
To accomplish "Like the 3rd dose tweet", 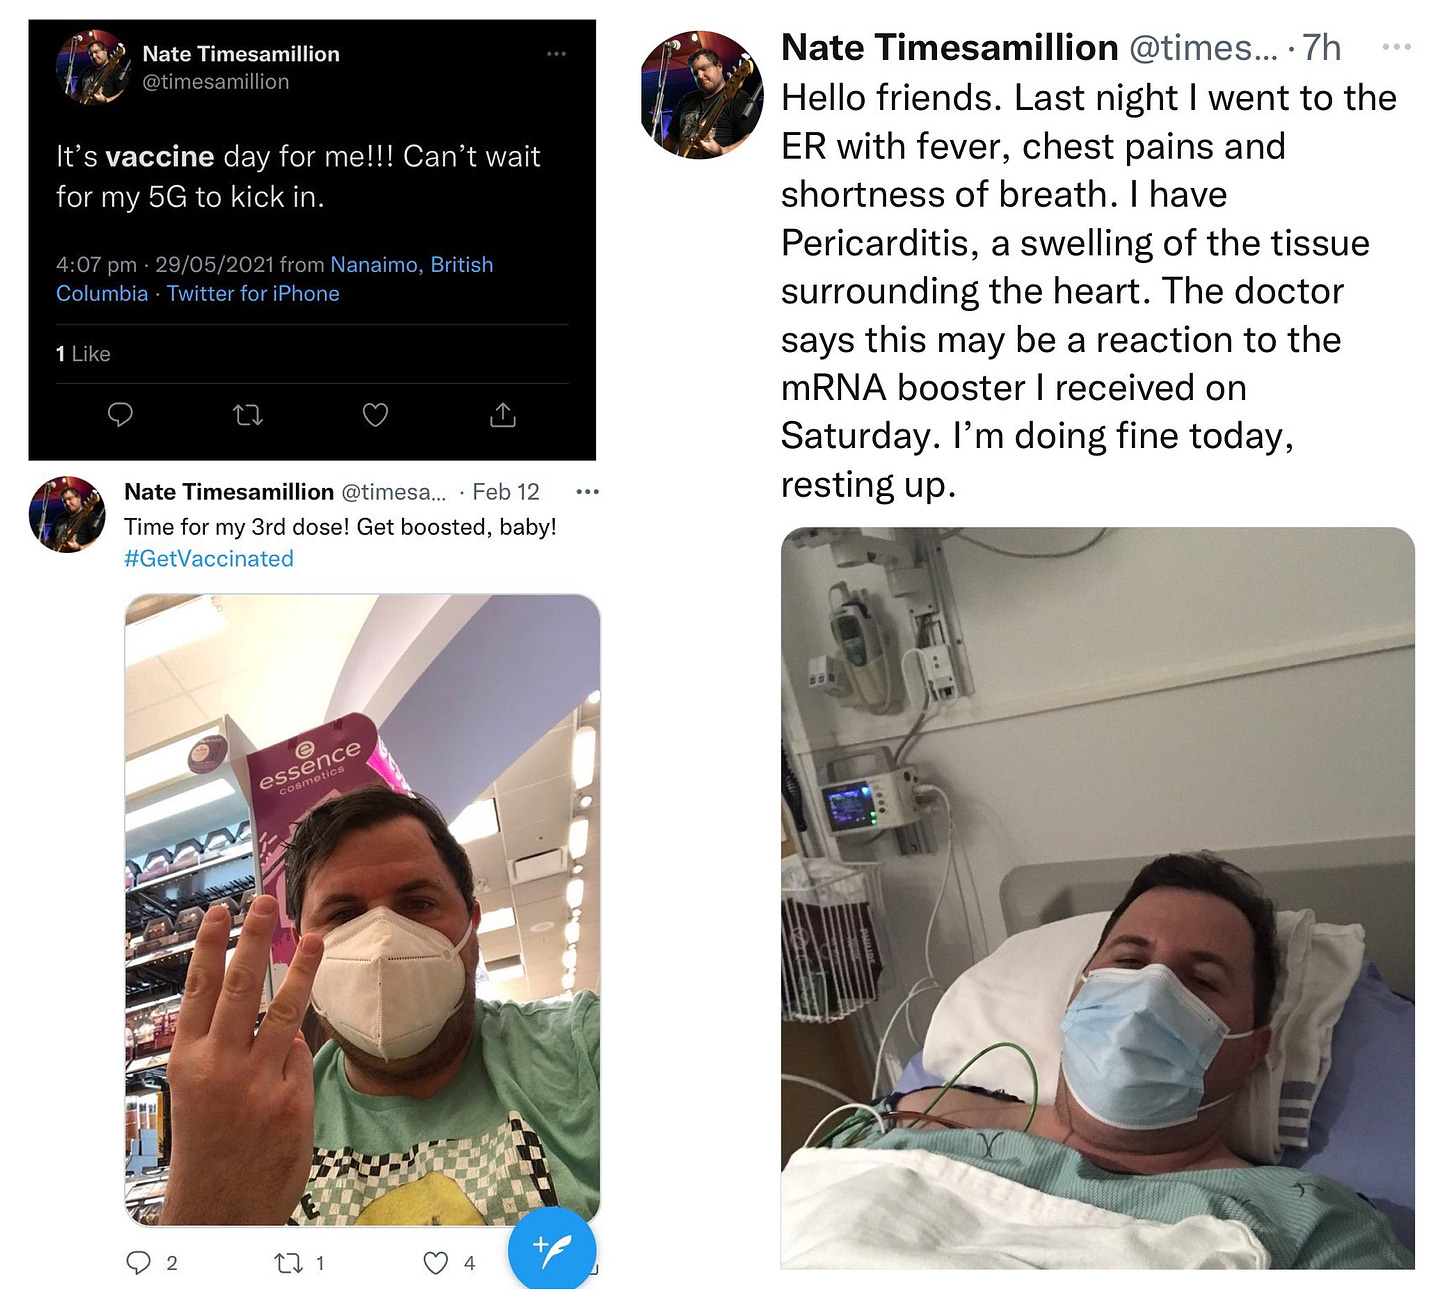I will tap(436, 1263).
